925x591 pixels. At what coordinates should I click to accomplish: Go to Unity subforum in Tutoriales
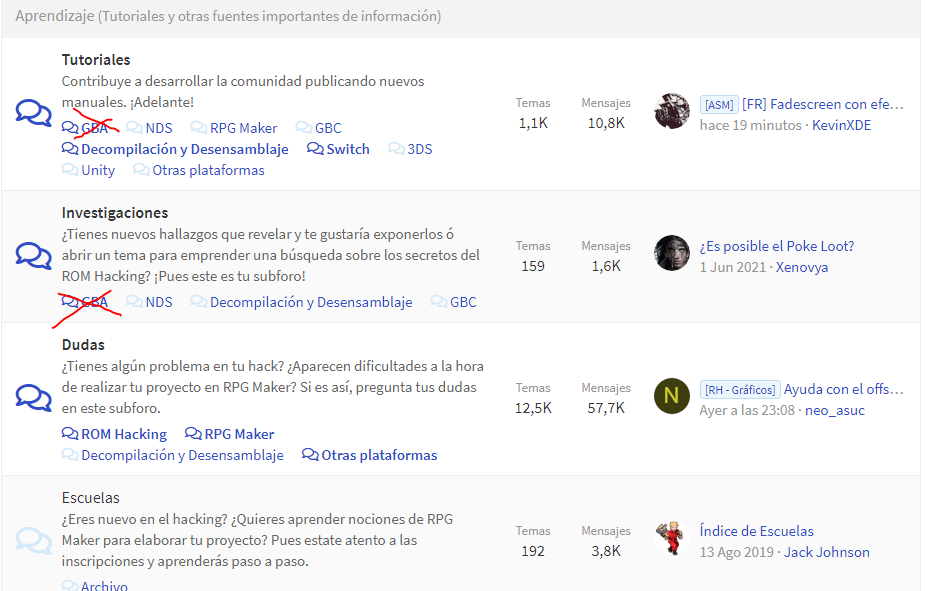tap(97, 170)
